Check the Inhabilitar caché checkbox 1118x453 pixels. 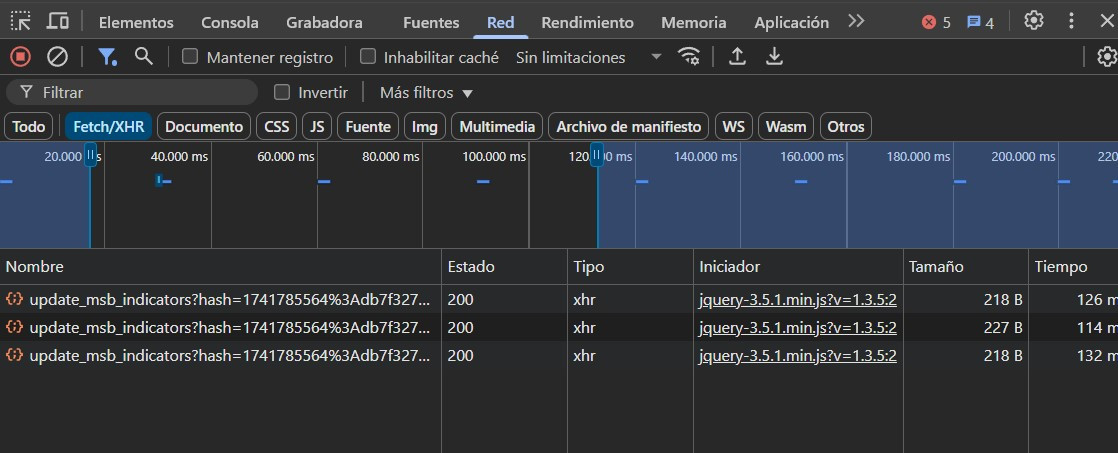(367, 57)
